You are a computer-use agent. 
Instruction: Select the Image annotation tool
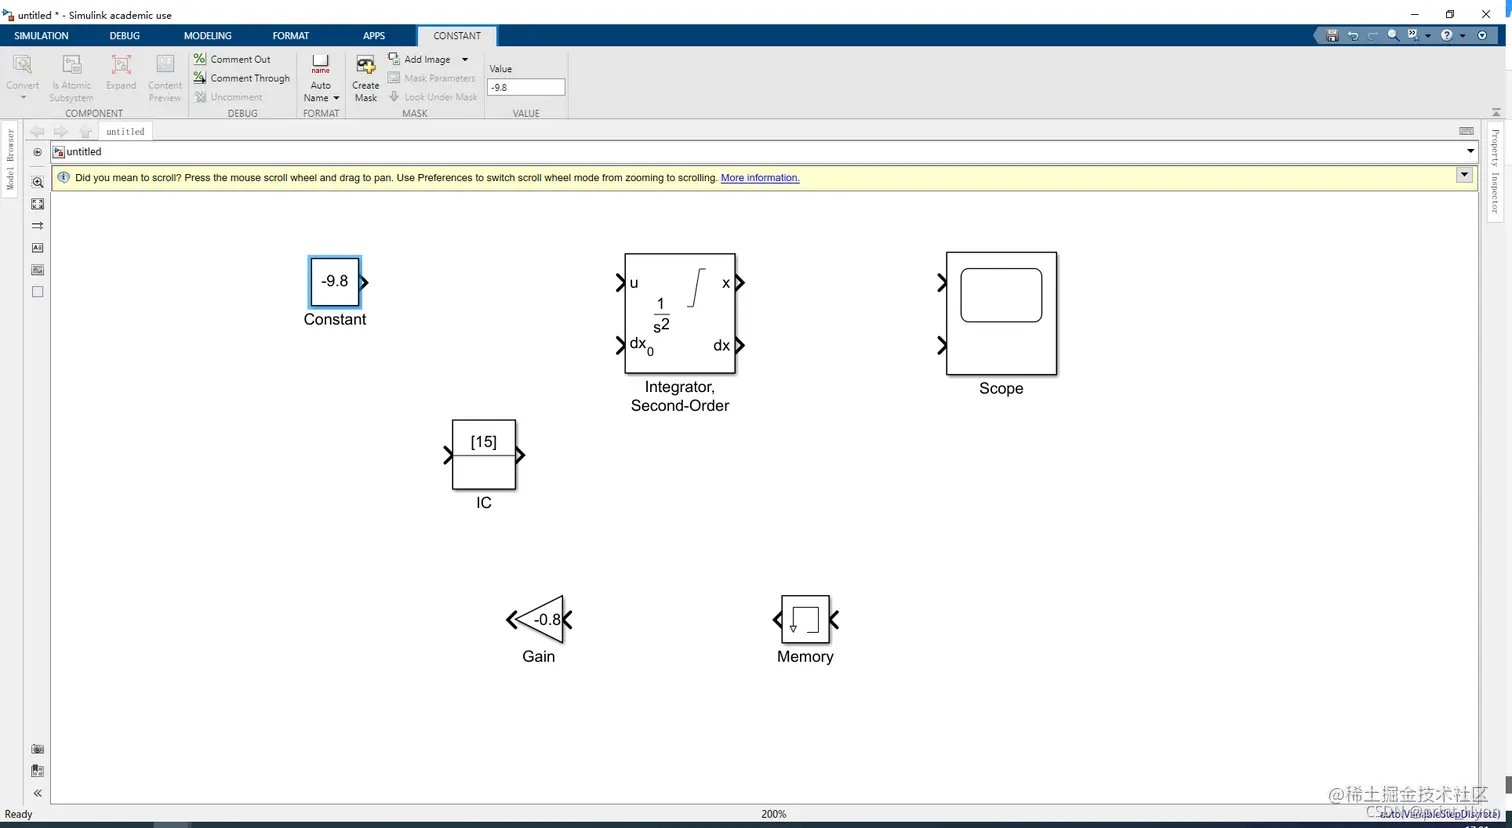click(37, 270)
